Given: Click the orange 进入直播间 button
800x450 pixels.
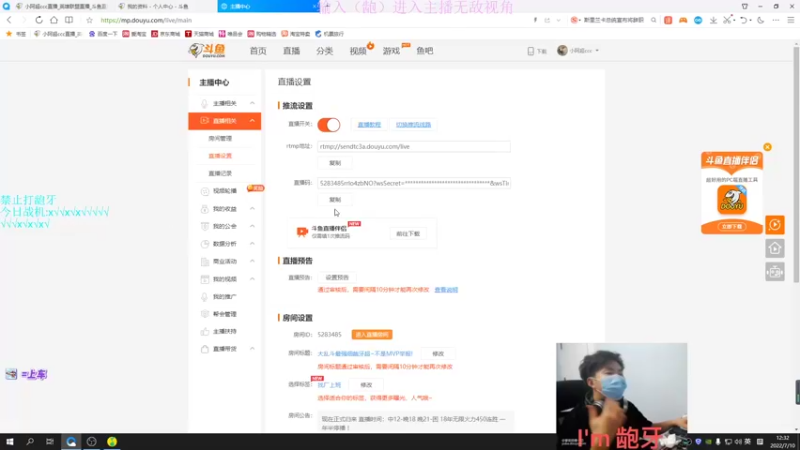Looking at the screenshot, I should (x=372, y=335).
